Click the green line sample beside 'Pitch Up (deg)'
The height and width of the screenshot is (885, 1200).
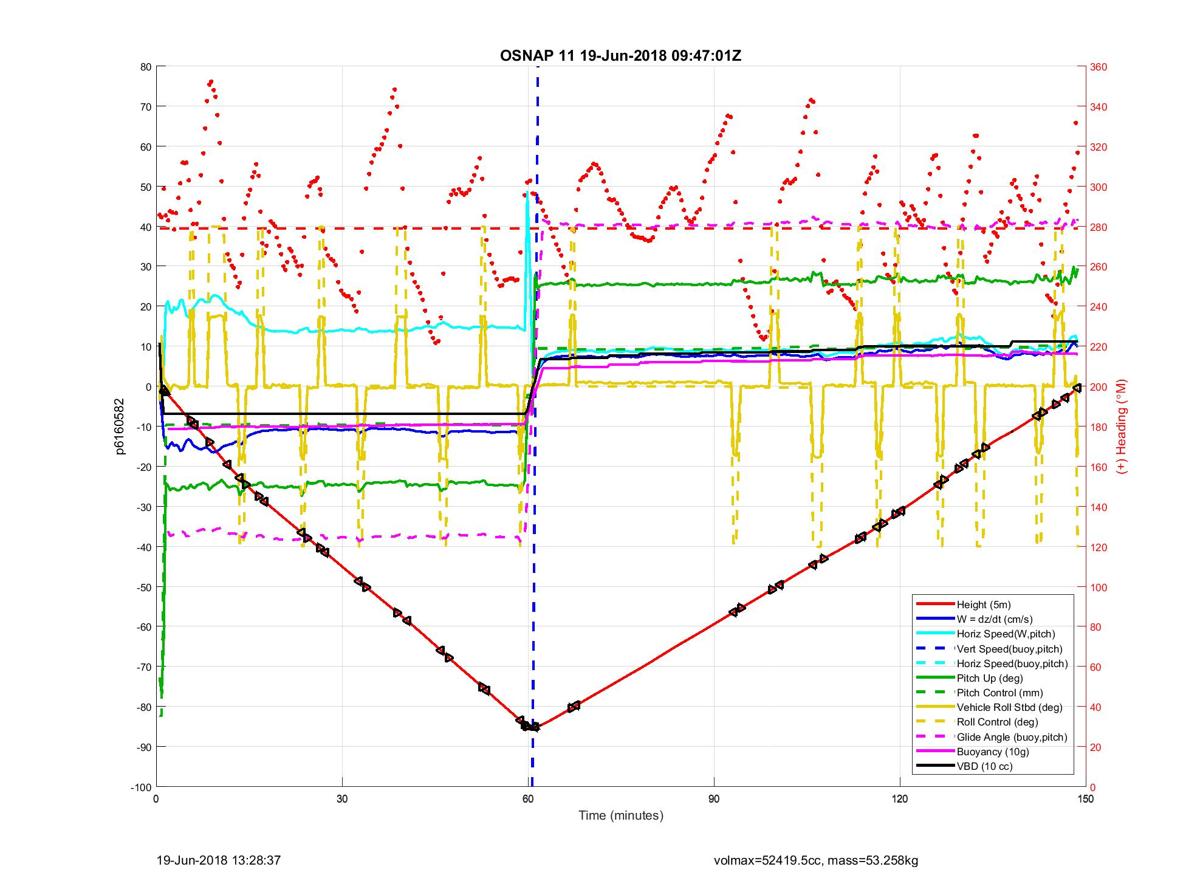[x=935, y=678]
